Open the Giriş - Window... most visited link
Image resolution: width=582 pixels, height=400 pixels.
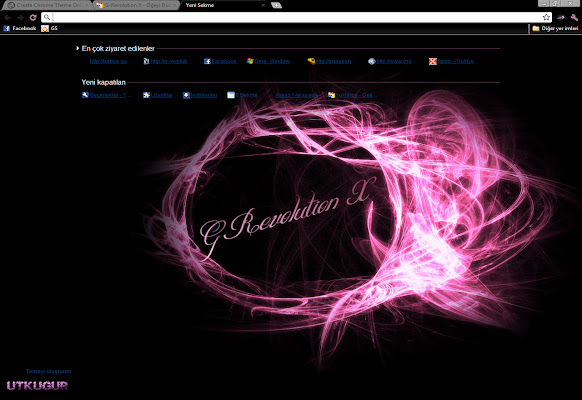[x=272, y=61]
